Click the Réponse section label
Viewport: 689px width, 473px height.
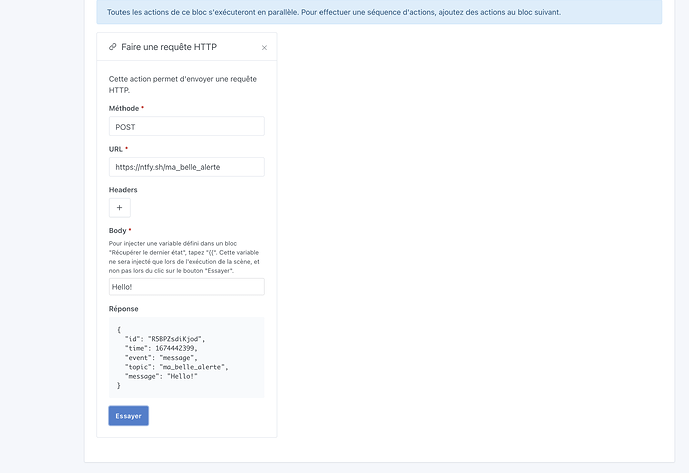point(124,309)
